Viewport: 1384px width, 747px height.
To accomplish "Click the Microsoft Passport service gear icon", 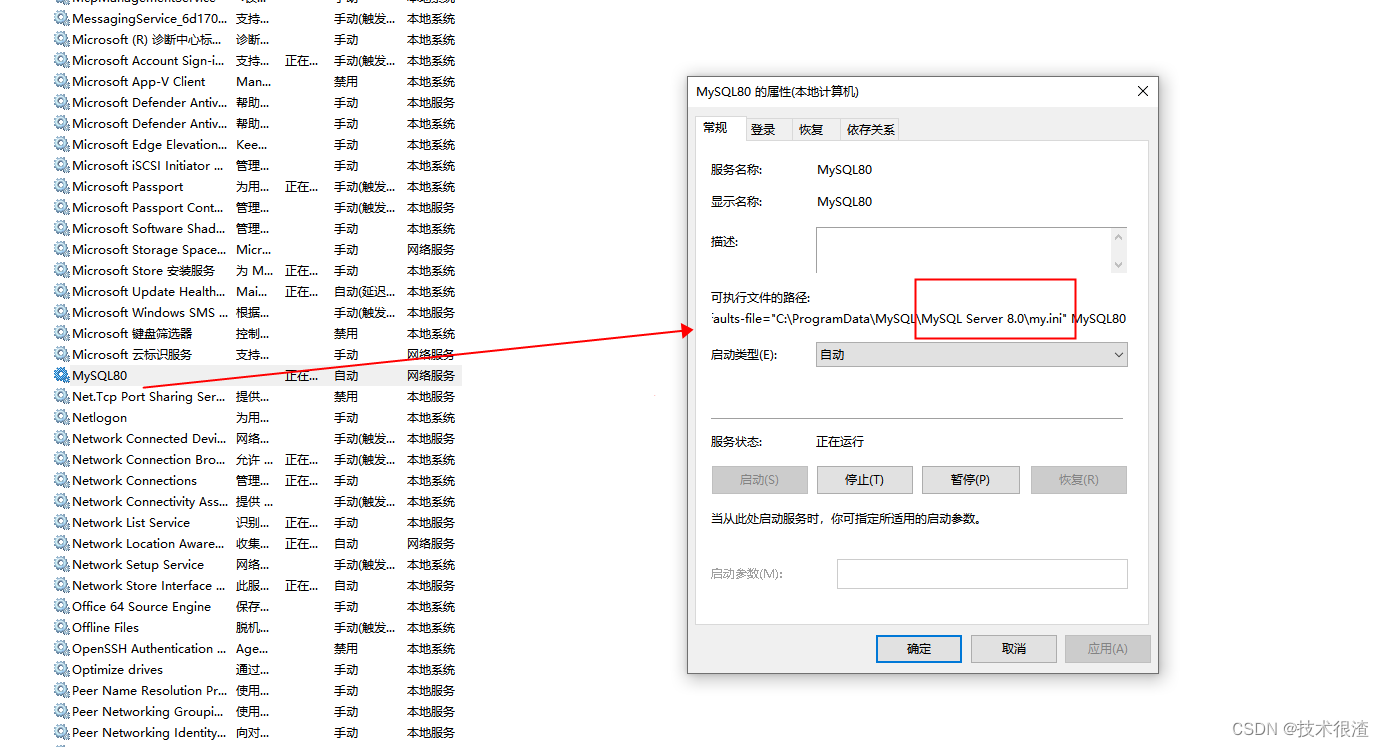I will coord(61,187).
